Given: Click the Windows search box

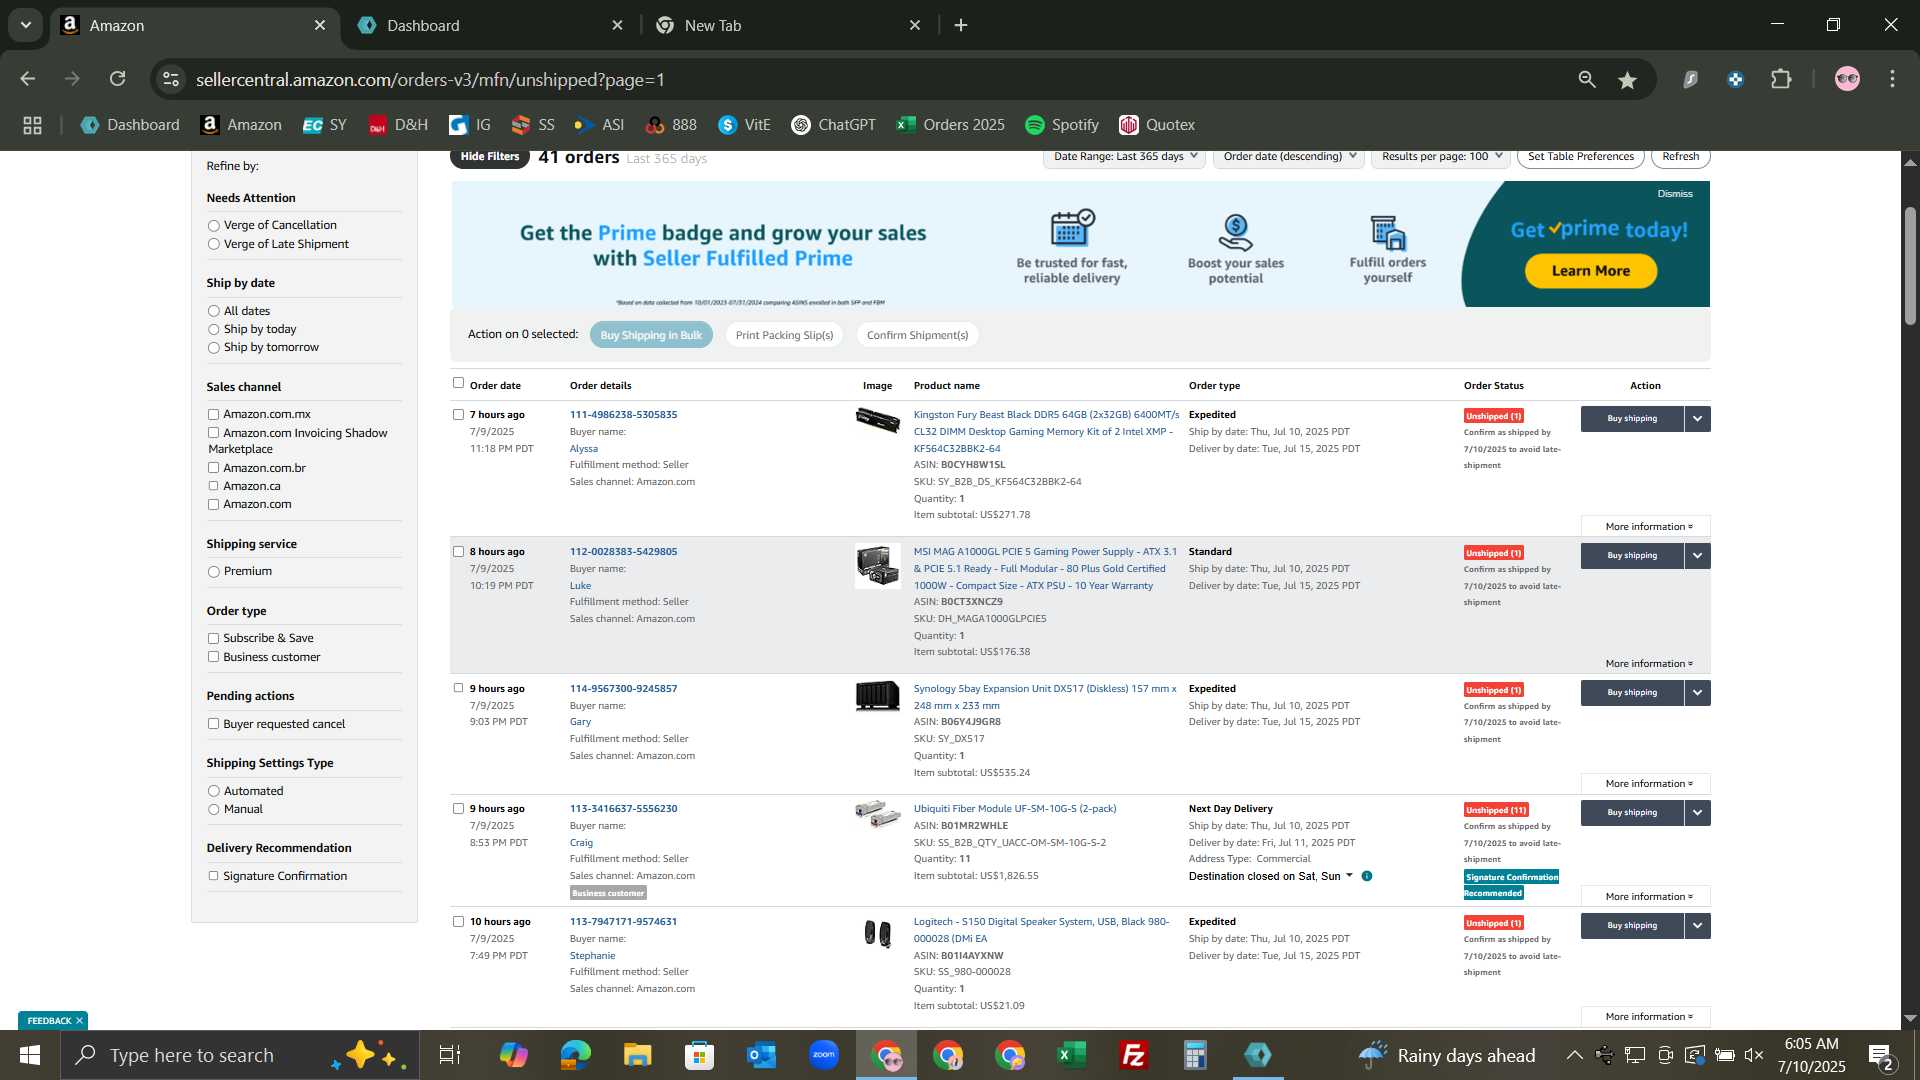Looking at the screenshot, I should 240,1055.
